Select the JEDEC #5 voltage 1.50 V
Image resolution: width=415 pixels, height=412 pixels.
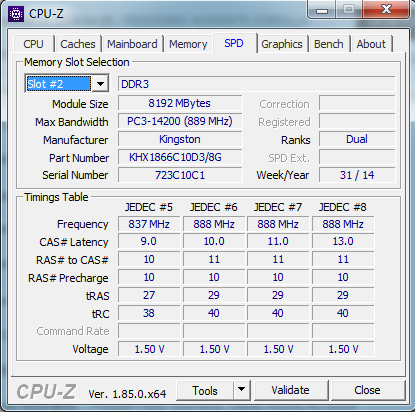(x=149, y=349)
